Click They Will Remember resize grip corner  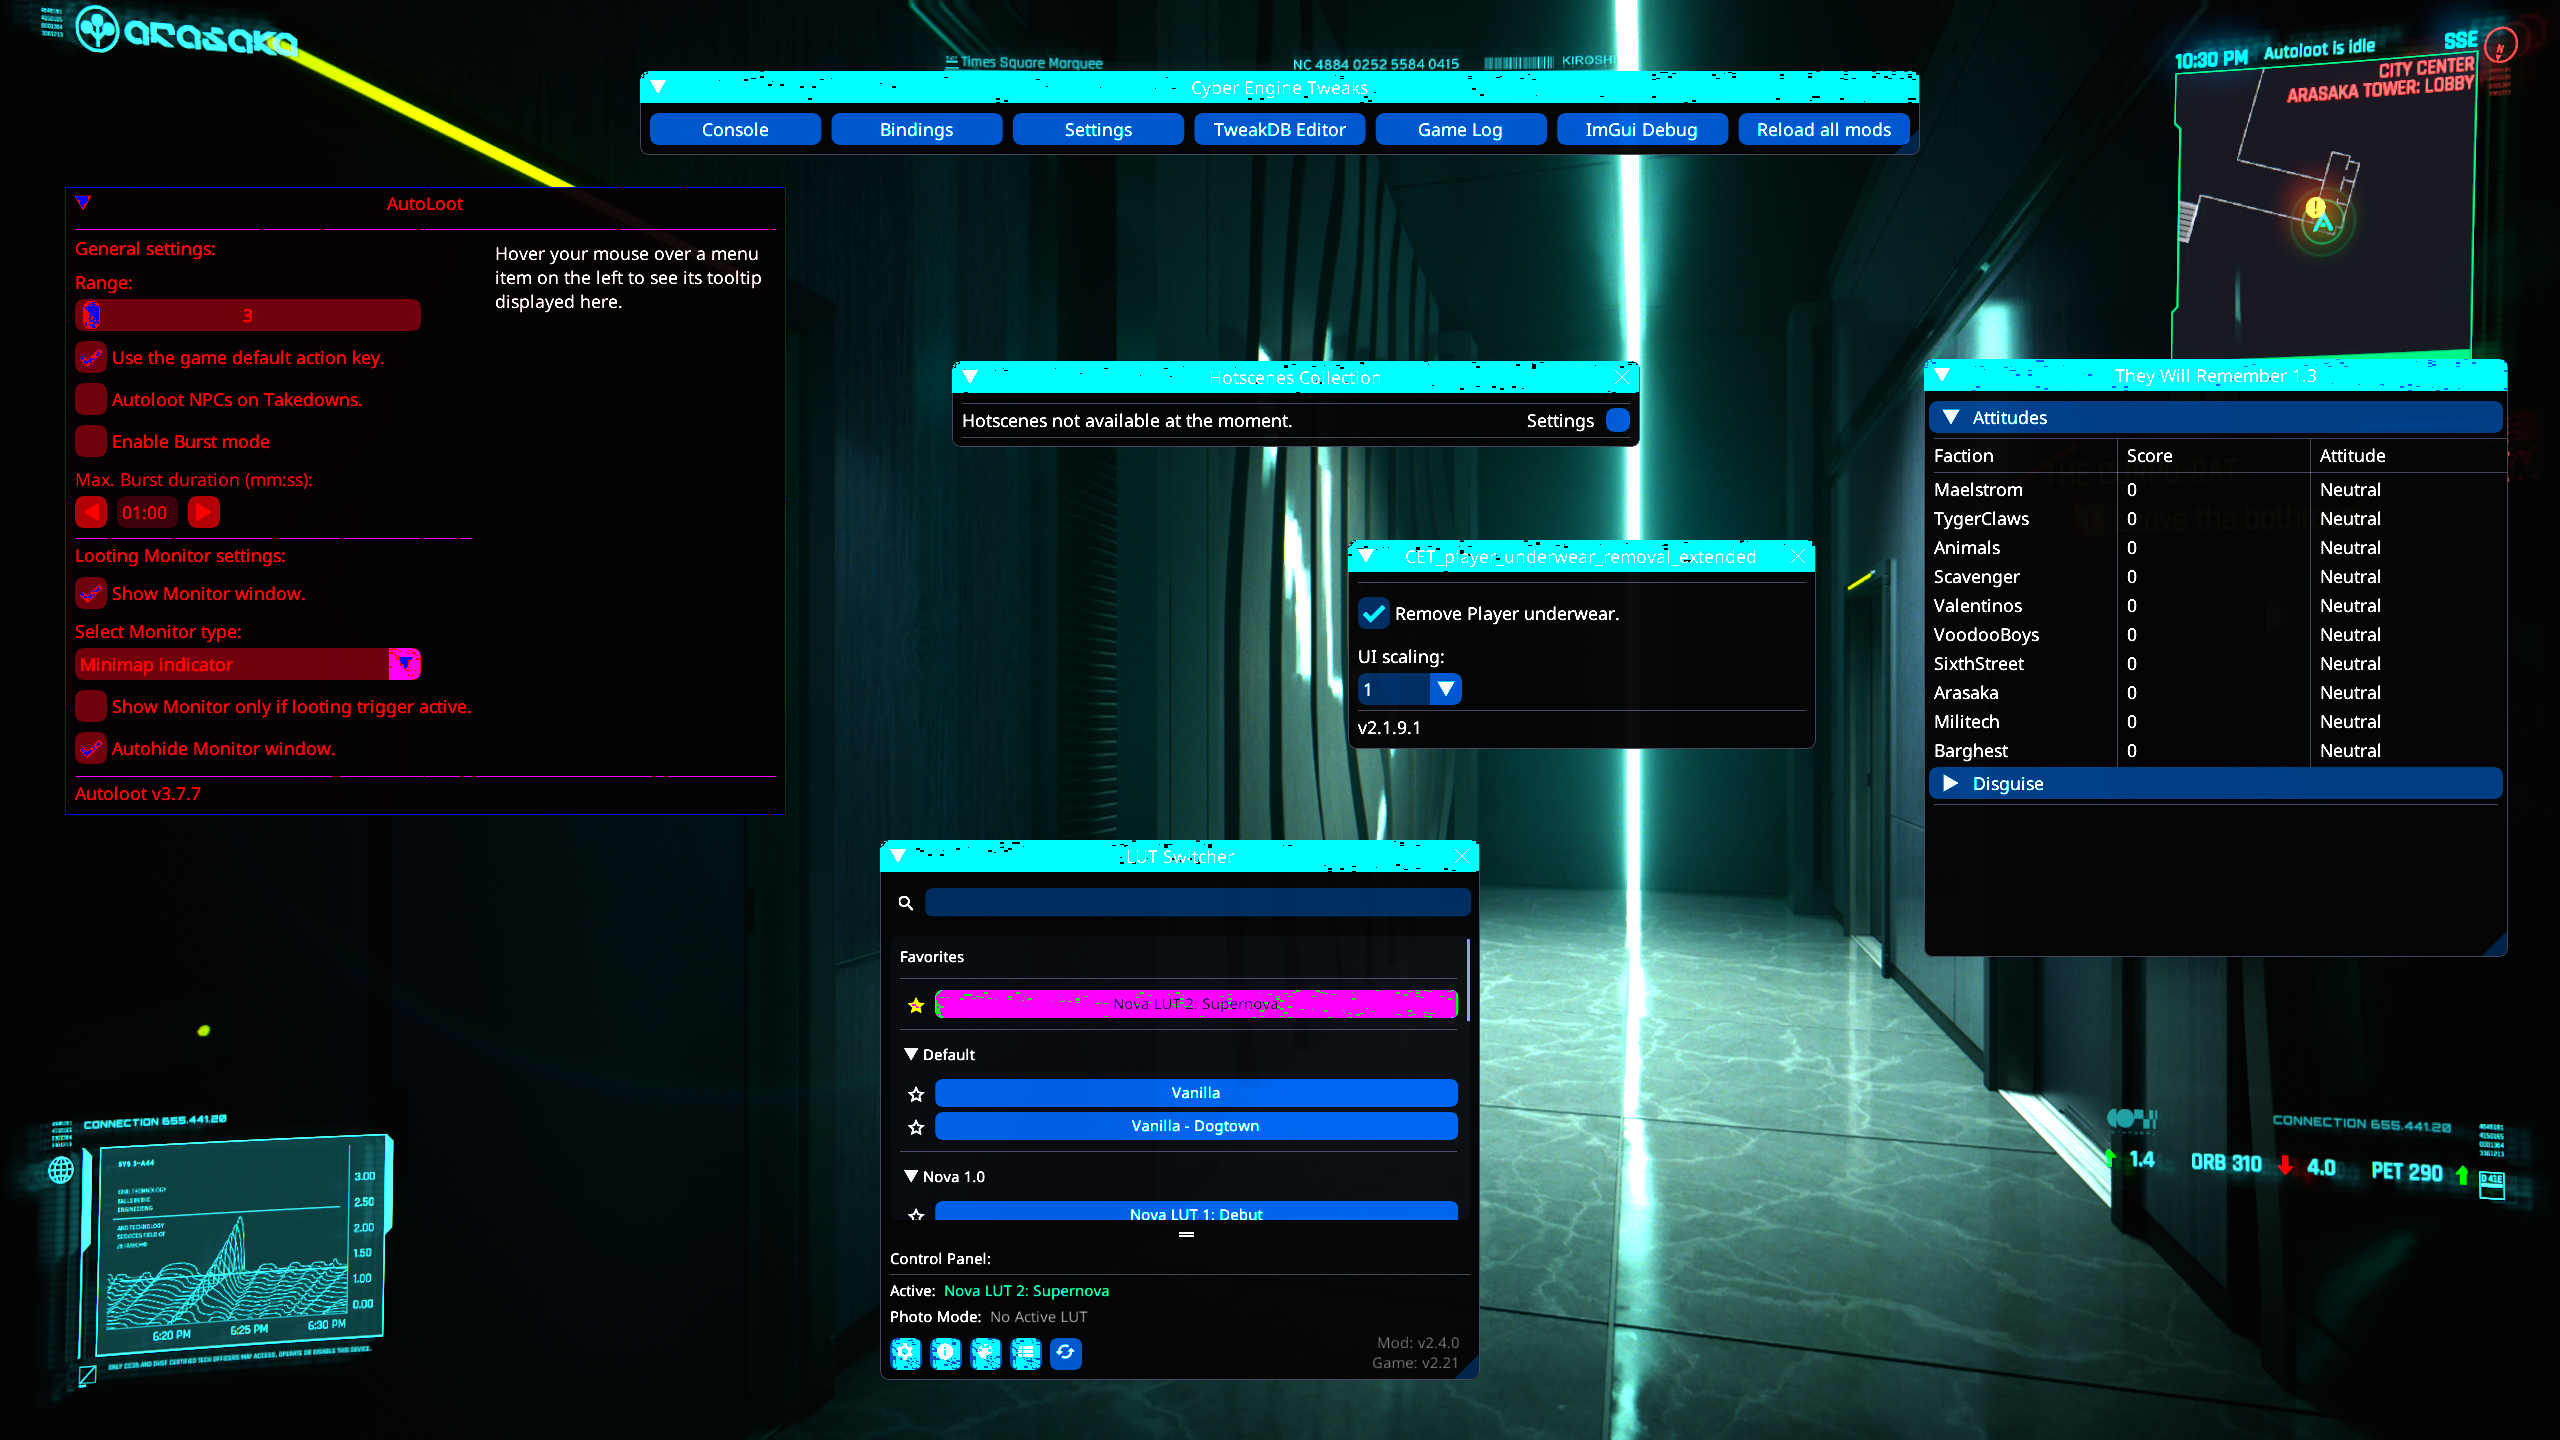tap(2495, 945)
